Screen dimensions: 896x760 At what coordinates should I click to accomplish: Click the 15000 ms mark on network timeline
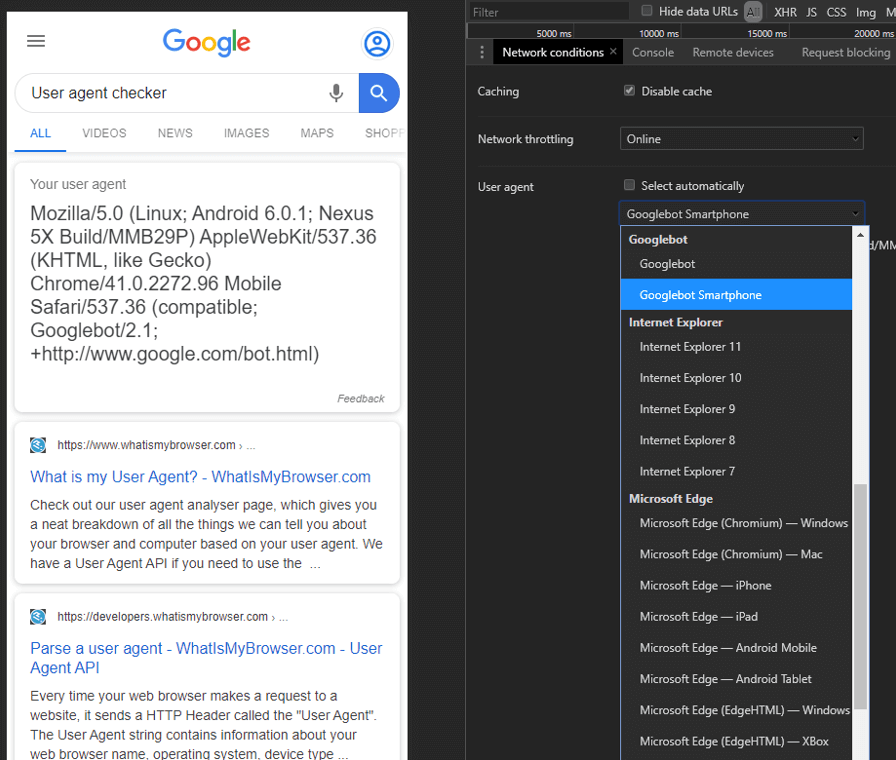coord(767,33)
